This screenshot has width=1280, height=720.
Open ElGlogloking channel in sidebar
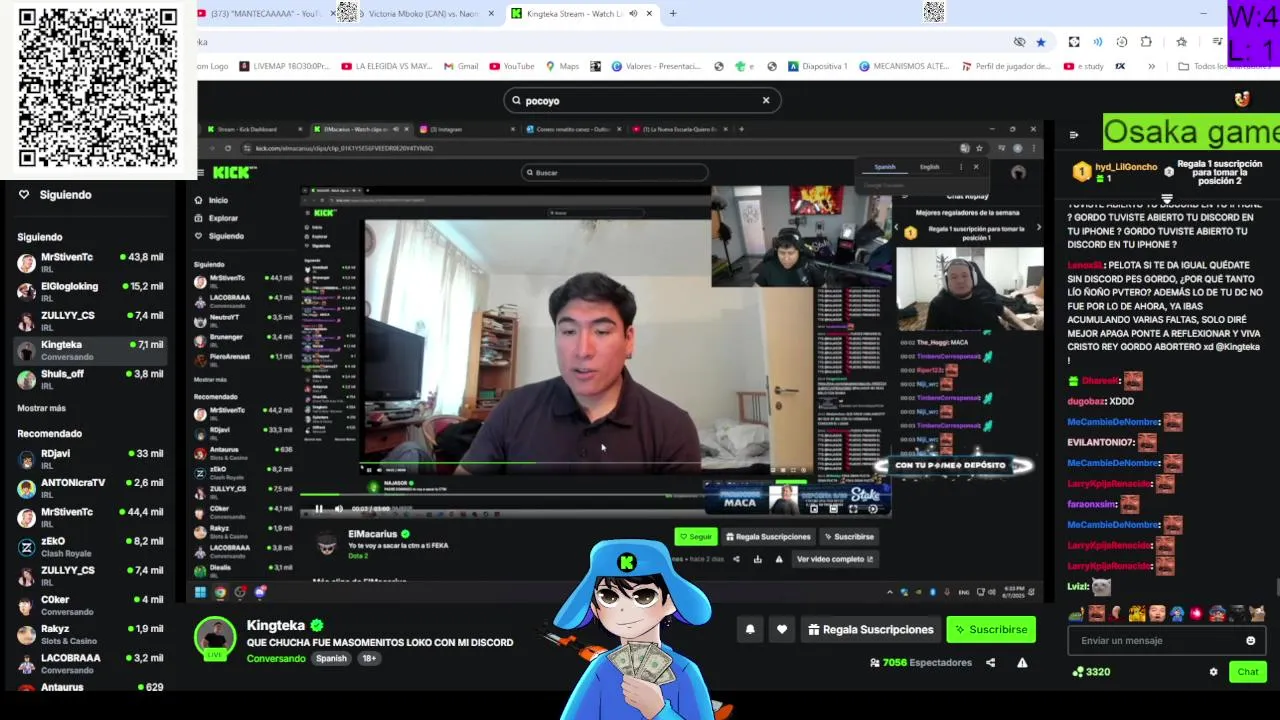91,291
